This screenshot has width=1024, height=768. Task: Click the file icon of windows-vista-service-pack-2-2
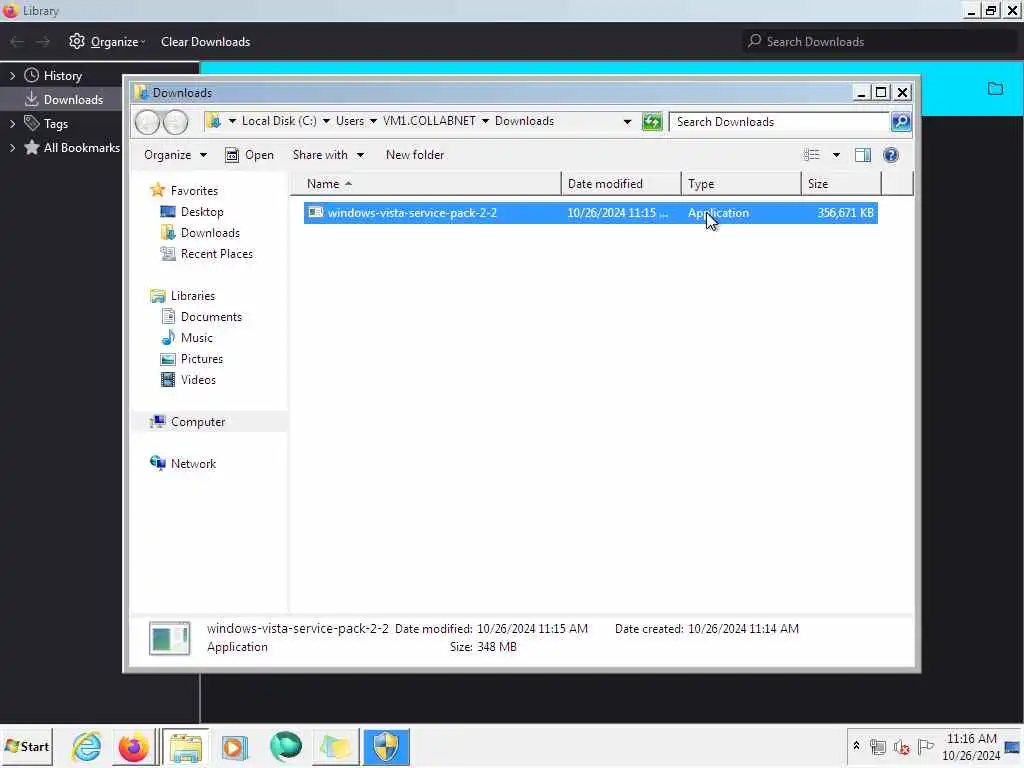315,212
